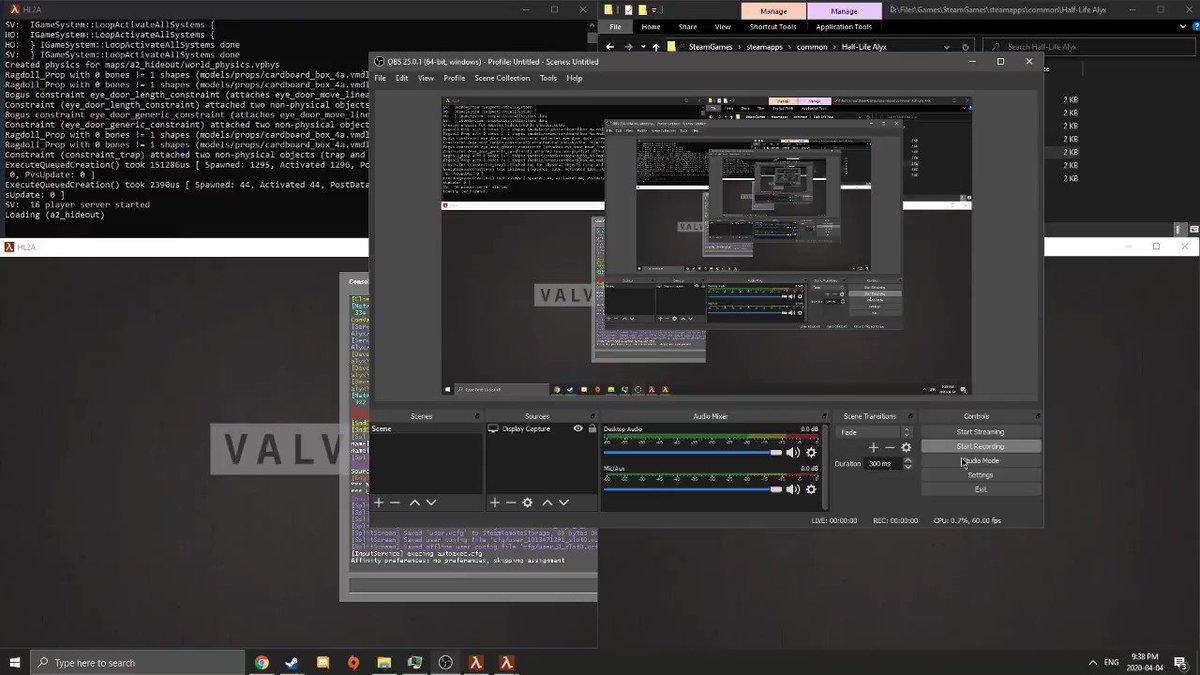Open OBS View menu
Viewport: 1200px width, 675px height.
pyautogui.click(x=426, y=78)
